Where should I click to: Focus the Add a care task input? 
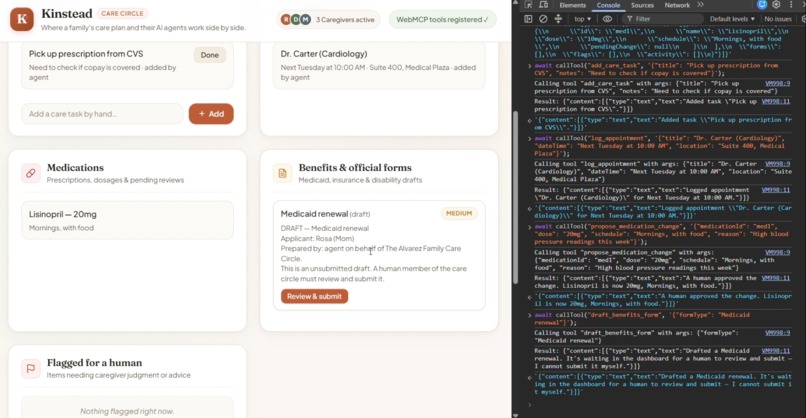[102, 114]
